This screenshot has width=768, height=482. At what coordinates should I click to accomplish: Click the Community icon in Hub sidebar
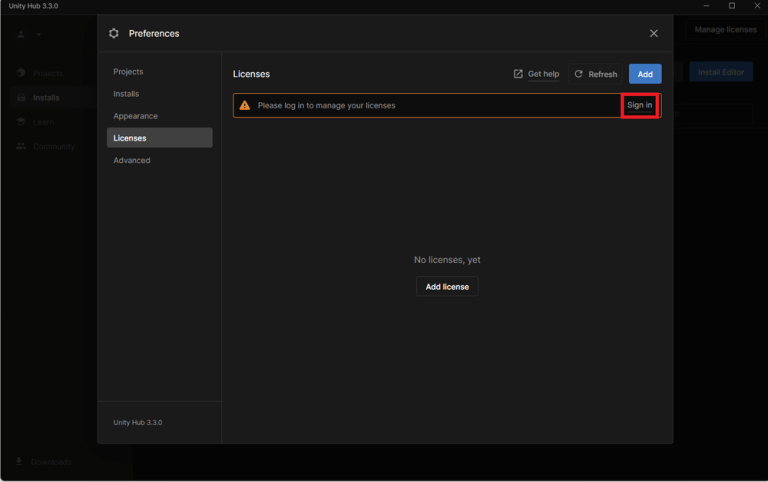coord(22,146)
